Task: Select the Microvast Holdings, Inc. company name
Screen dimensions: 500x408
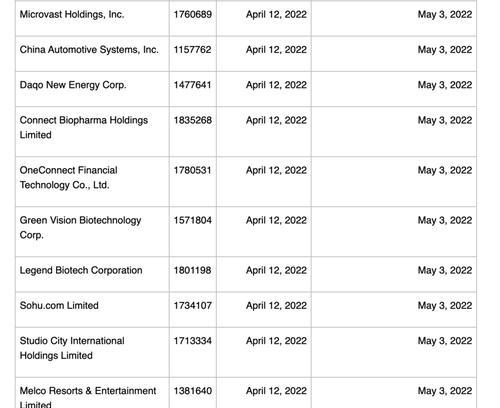Action: [72, 14]
